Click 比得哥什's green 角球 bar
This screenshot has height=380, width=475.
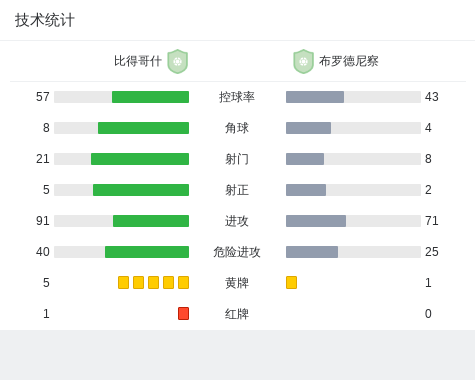point(143,128)
